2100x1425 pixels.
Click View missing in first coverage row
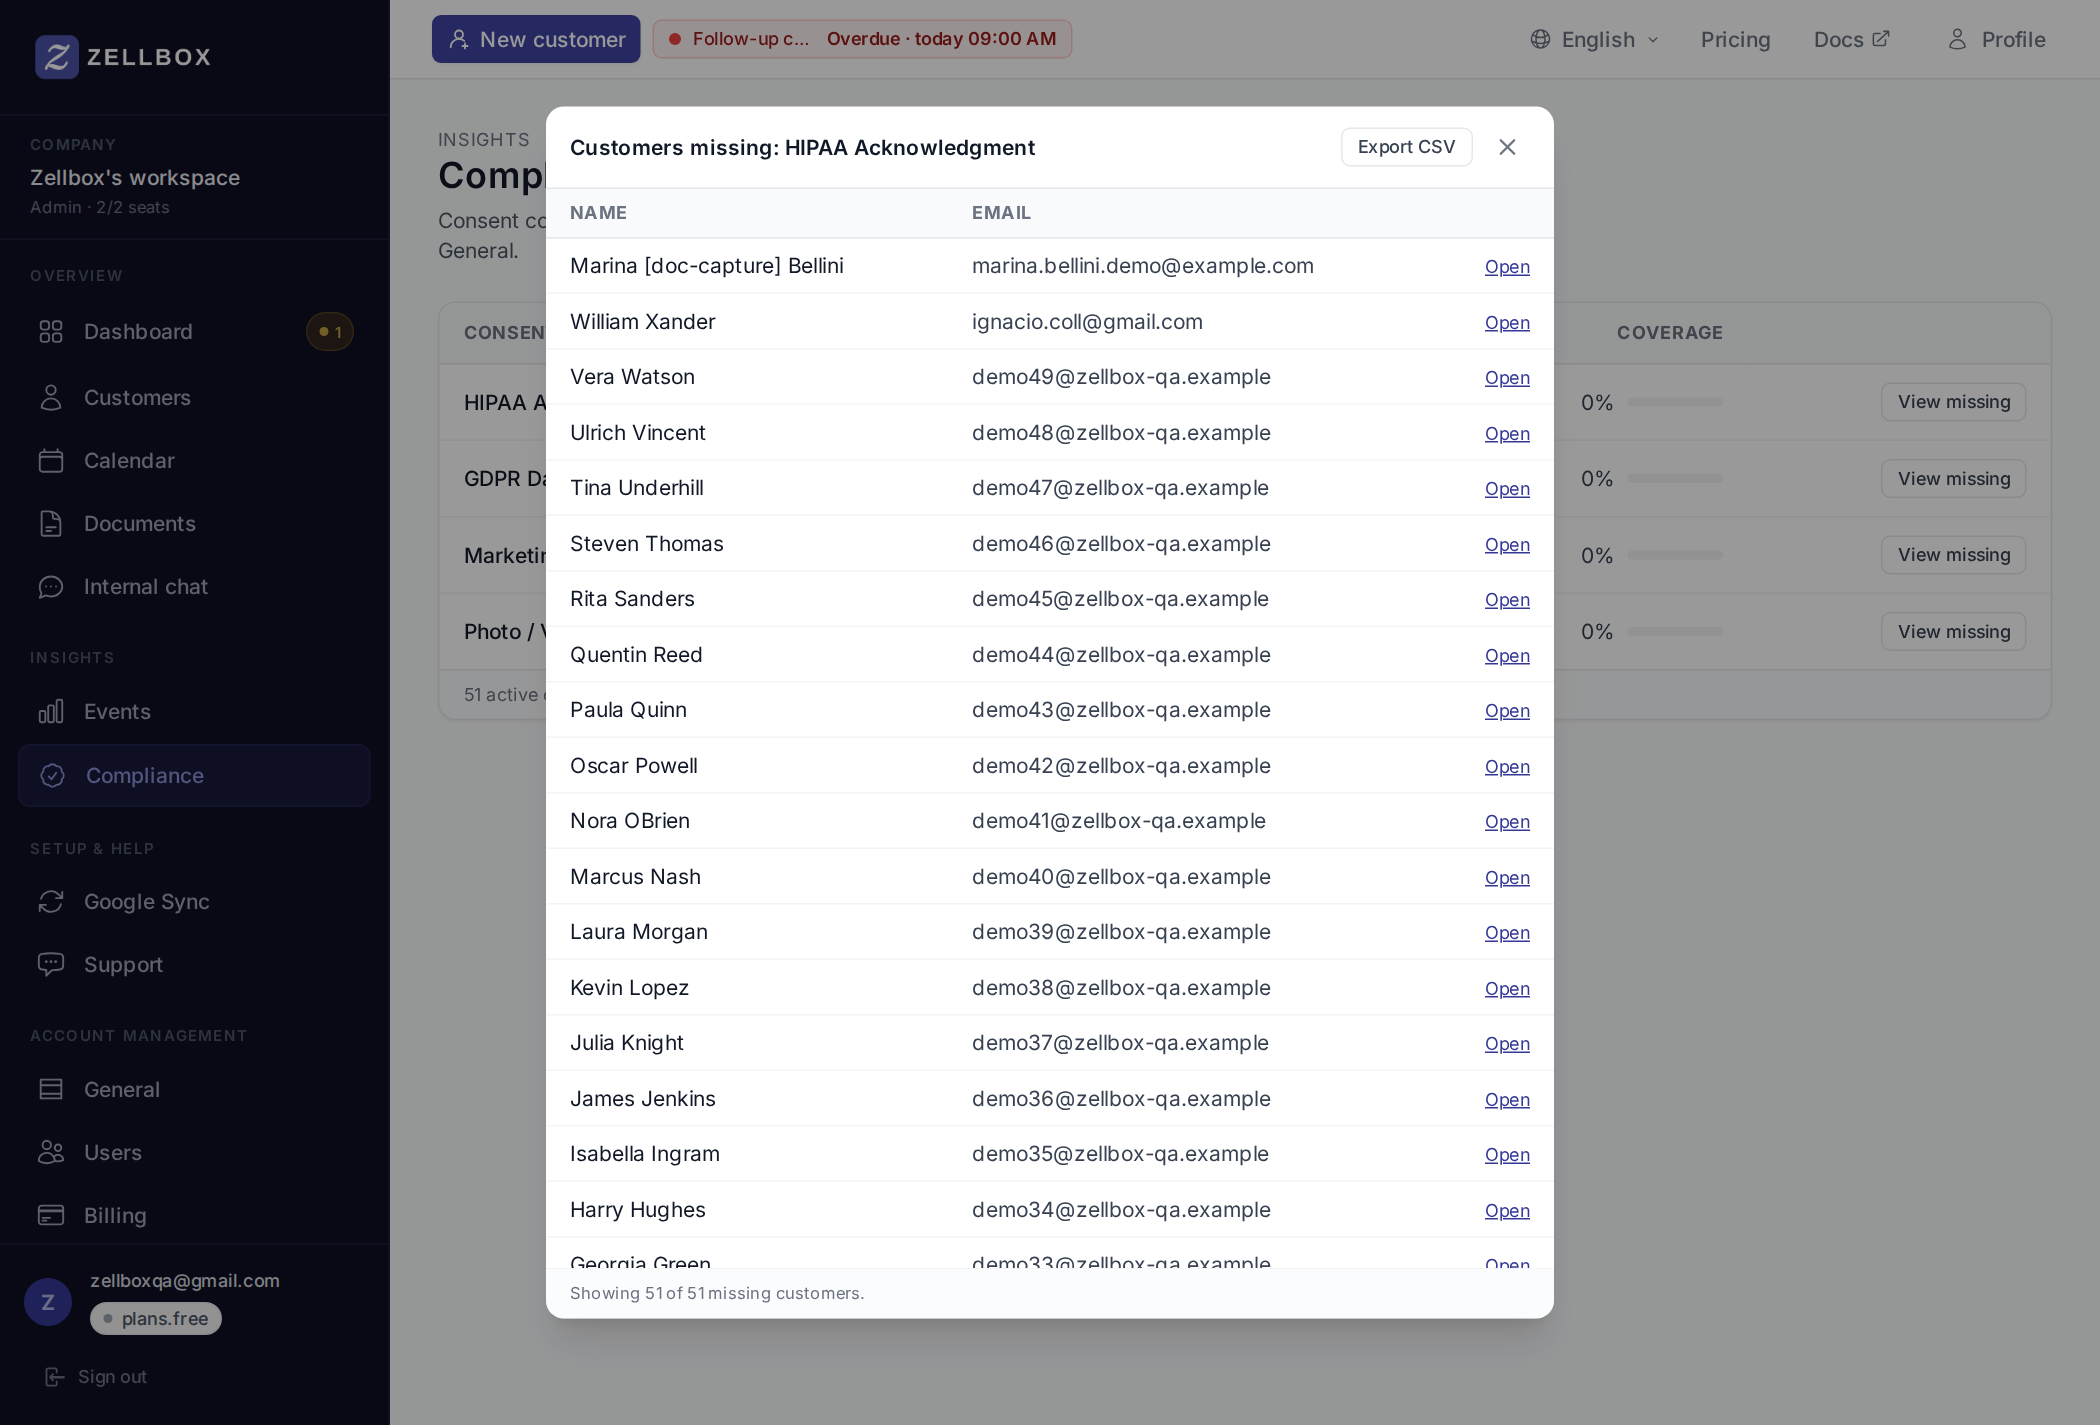[1954, 402]
